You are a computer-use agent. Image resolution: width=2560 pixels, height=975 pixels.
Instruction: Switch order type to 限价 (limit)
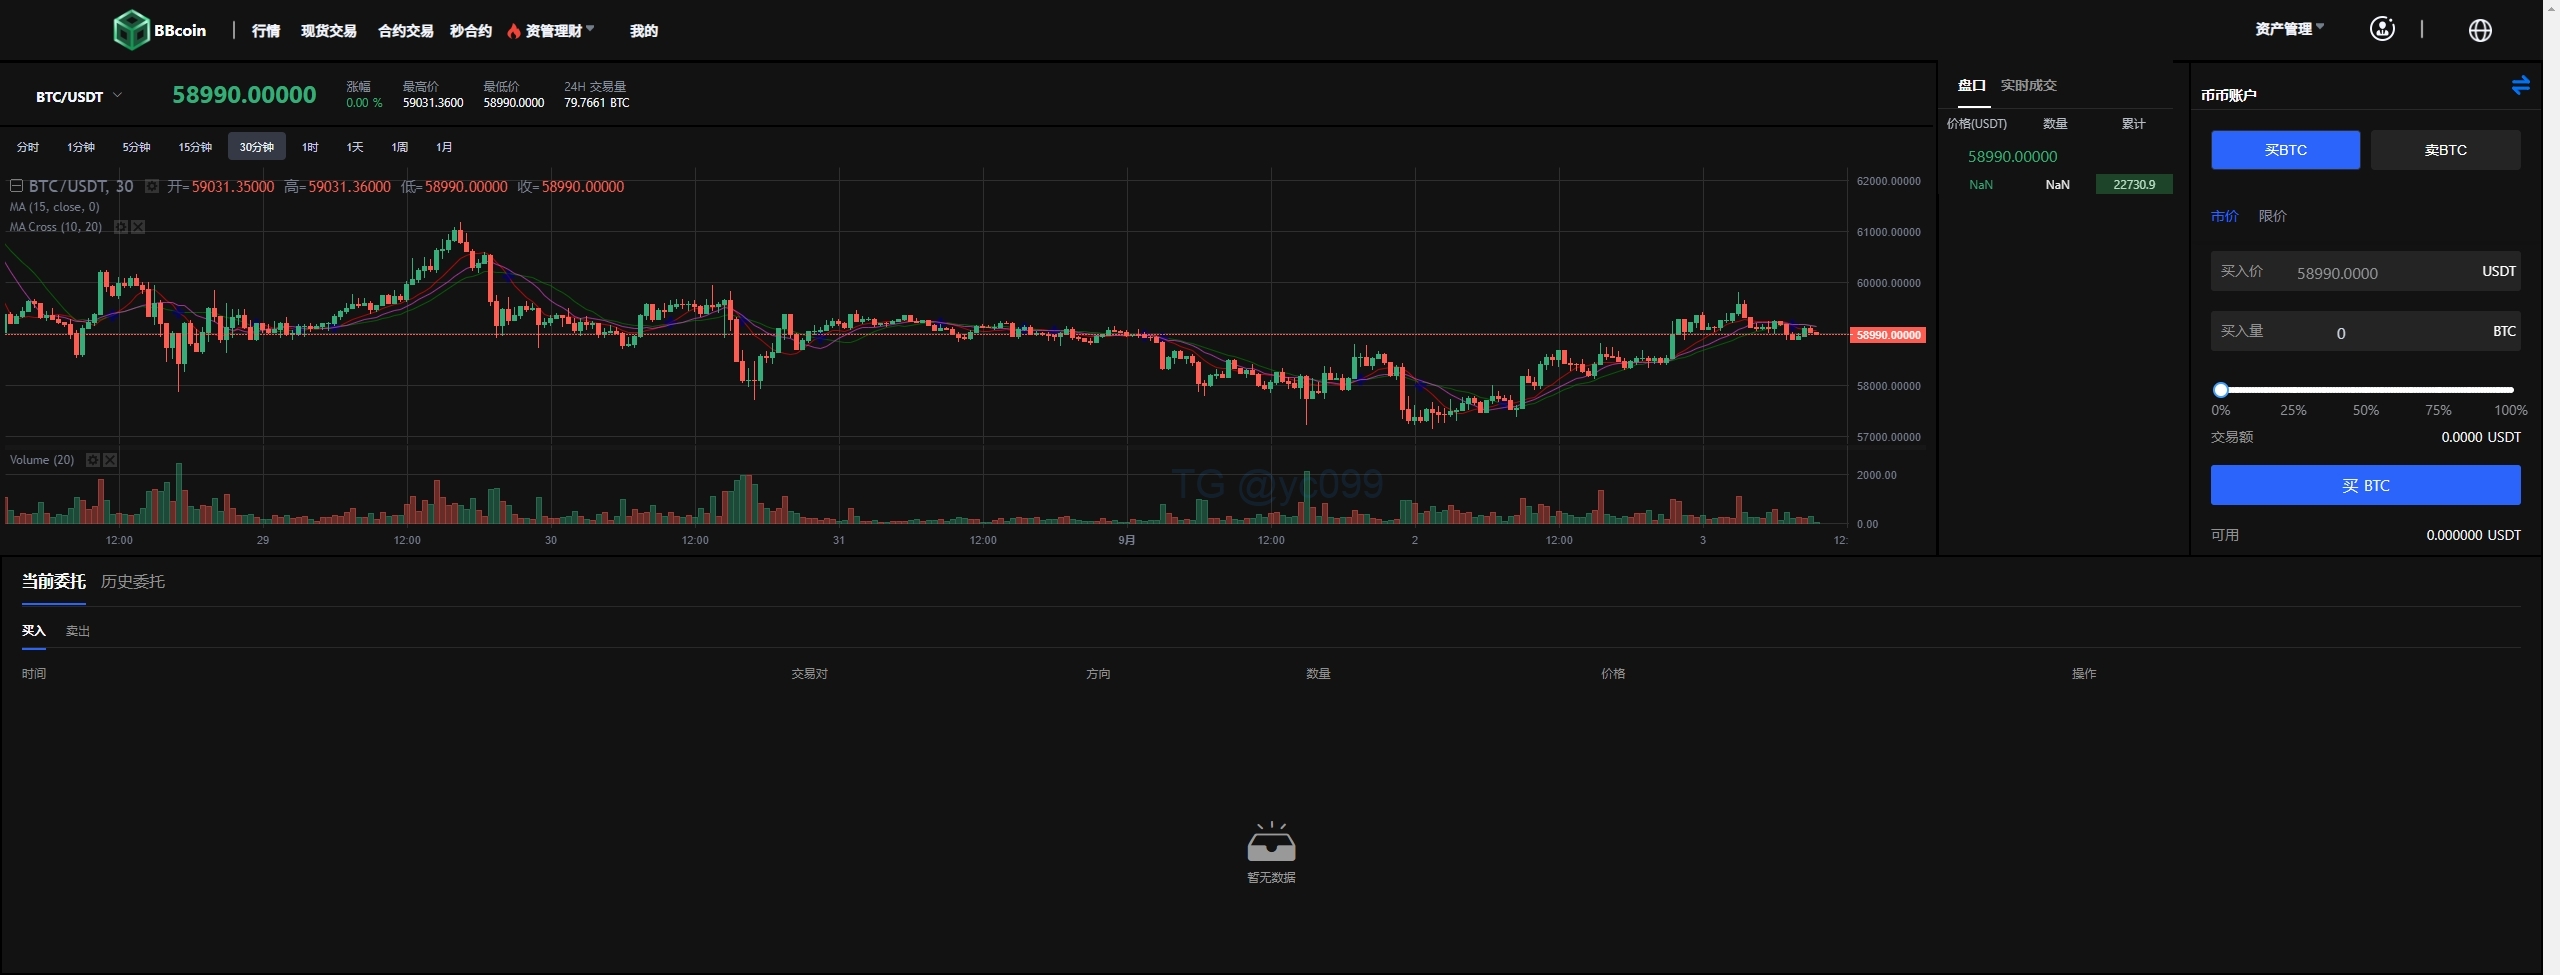coord(2272,216)
